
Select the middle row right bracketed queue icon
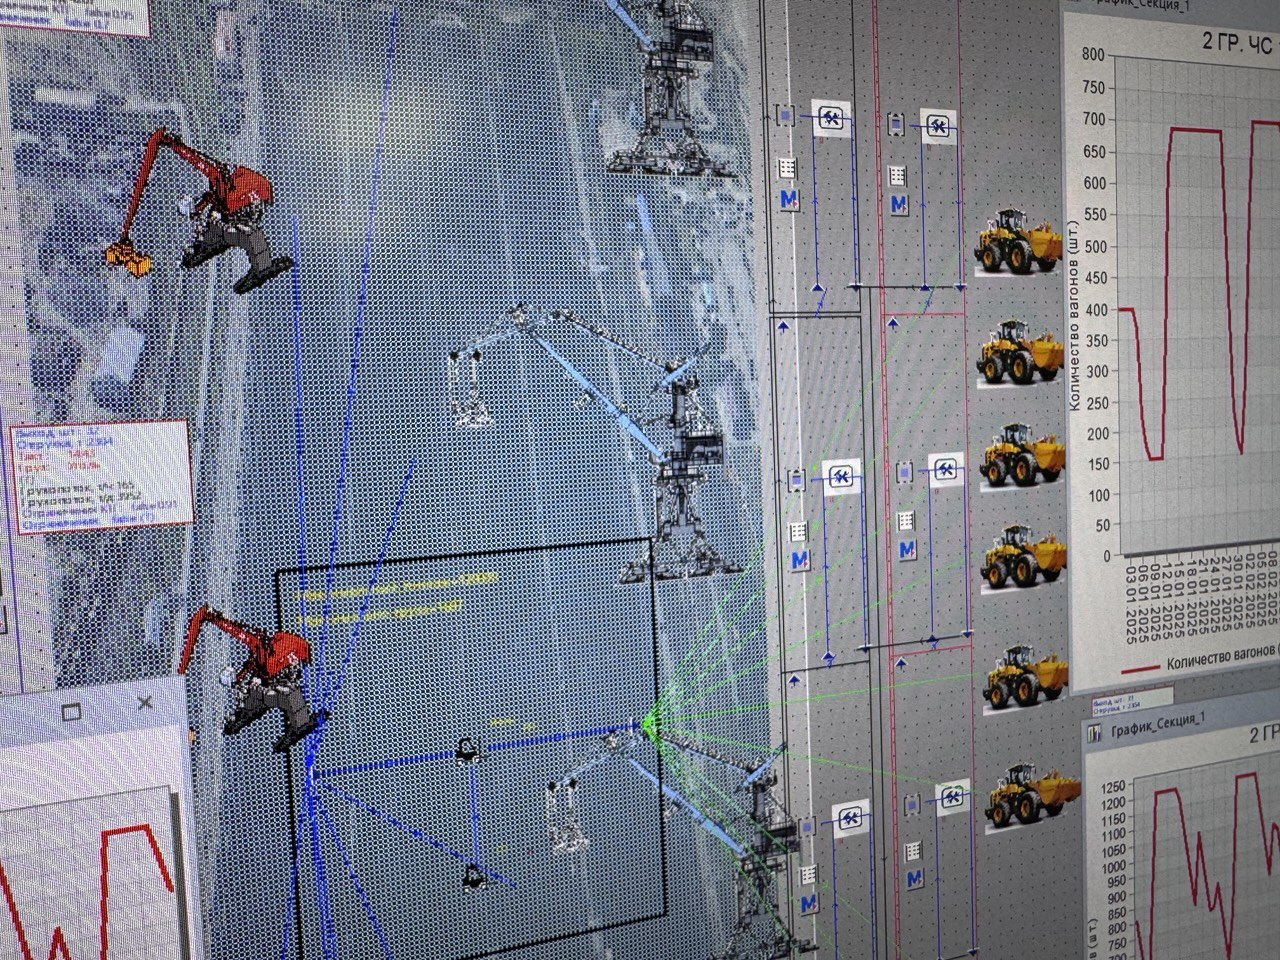[x=903, y=472]
